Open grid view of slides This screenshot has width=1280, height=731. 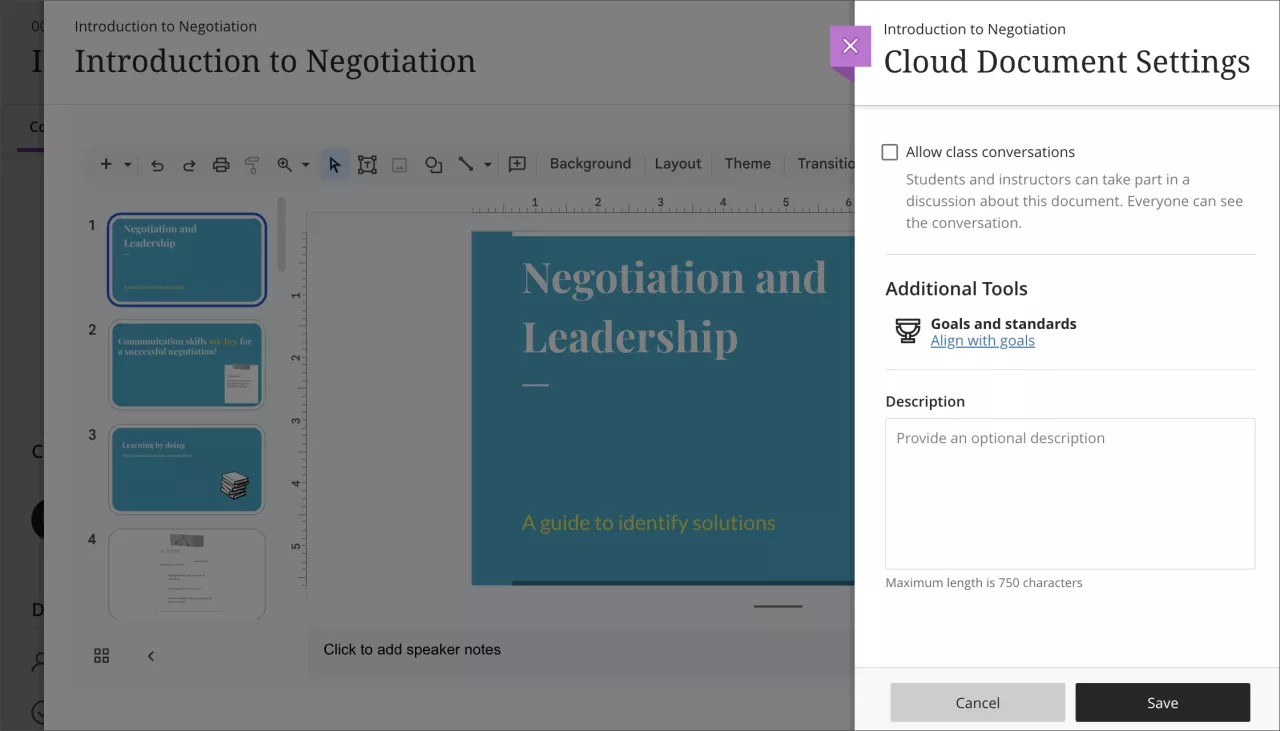[101, 655]
